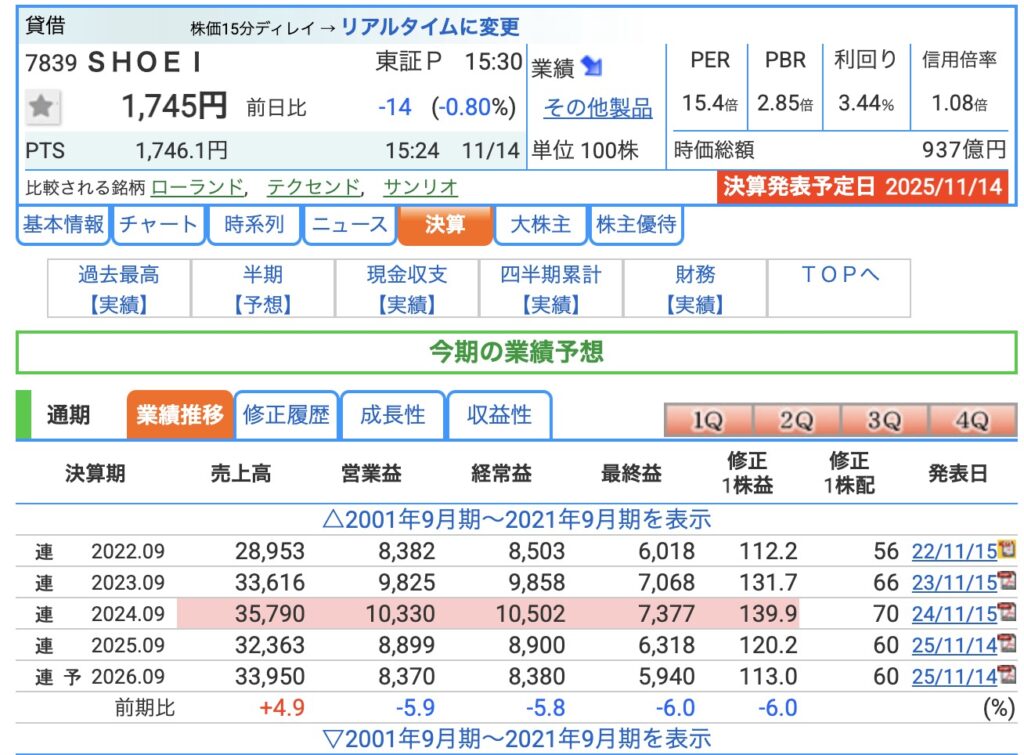
Task: Switch to the 2Q quarterly view
Action: (795, 421)
